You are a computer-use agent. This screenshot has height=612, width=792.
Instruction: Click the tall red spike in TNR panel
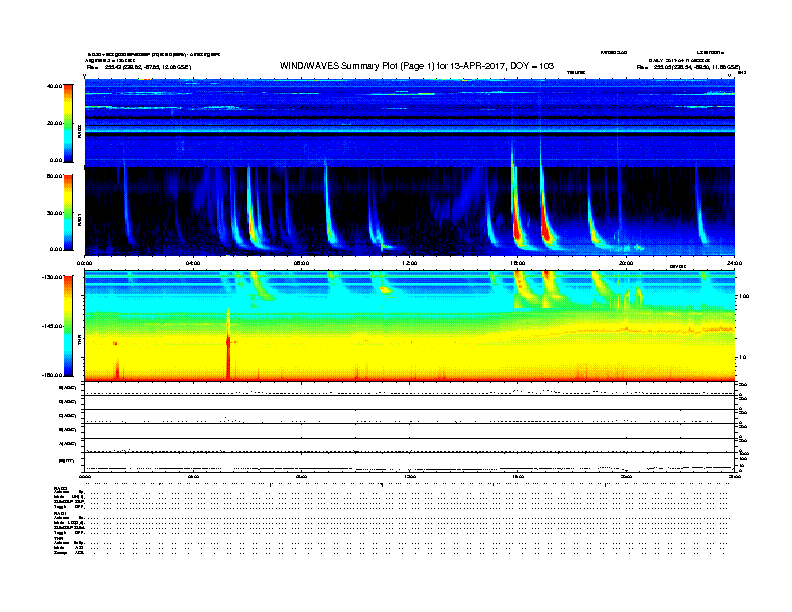click(x=228, y=343)
